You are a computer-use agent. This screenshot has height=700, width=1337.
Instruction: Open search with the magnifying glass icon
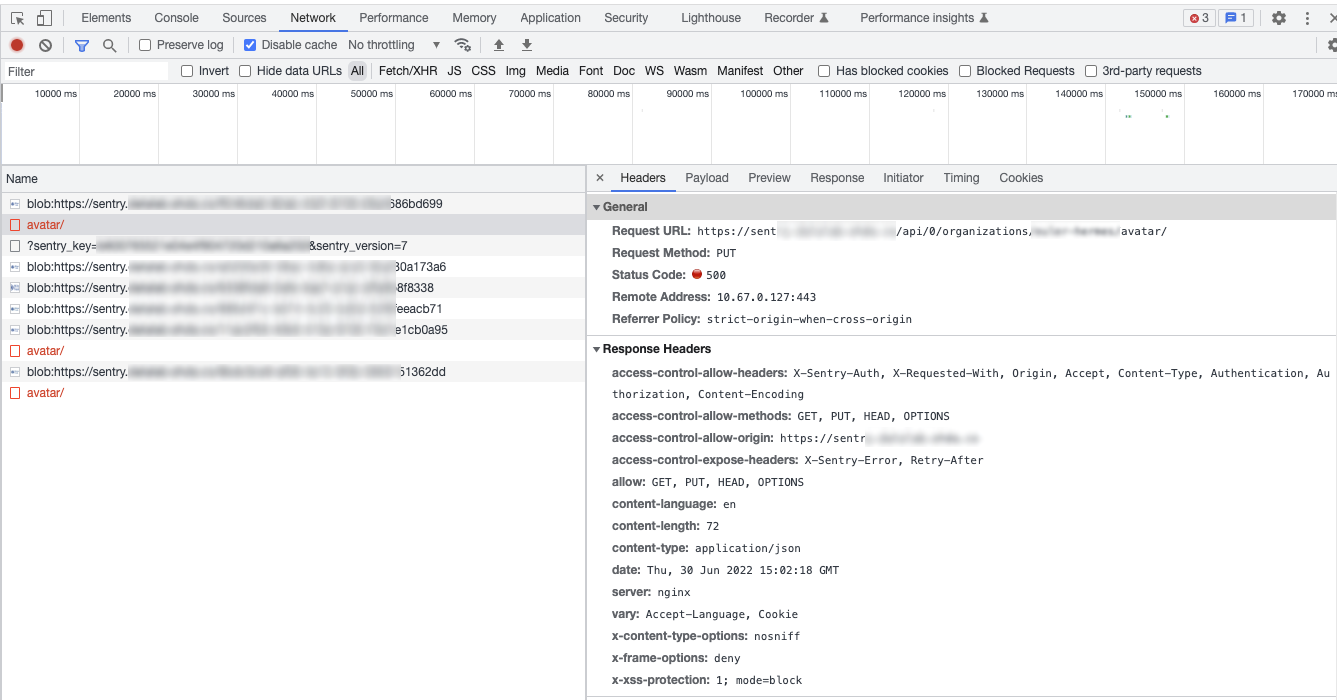pyautogui.click(x=109, y=44)
